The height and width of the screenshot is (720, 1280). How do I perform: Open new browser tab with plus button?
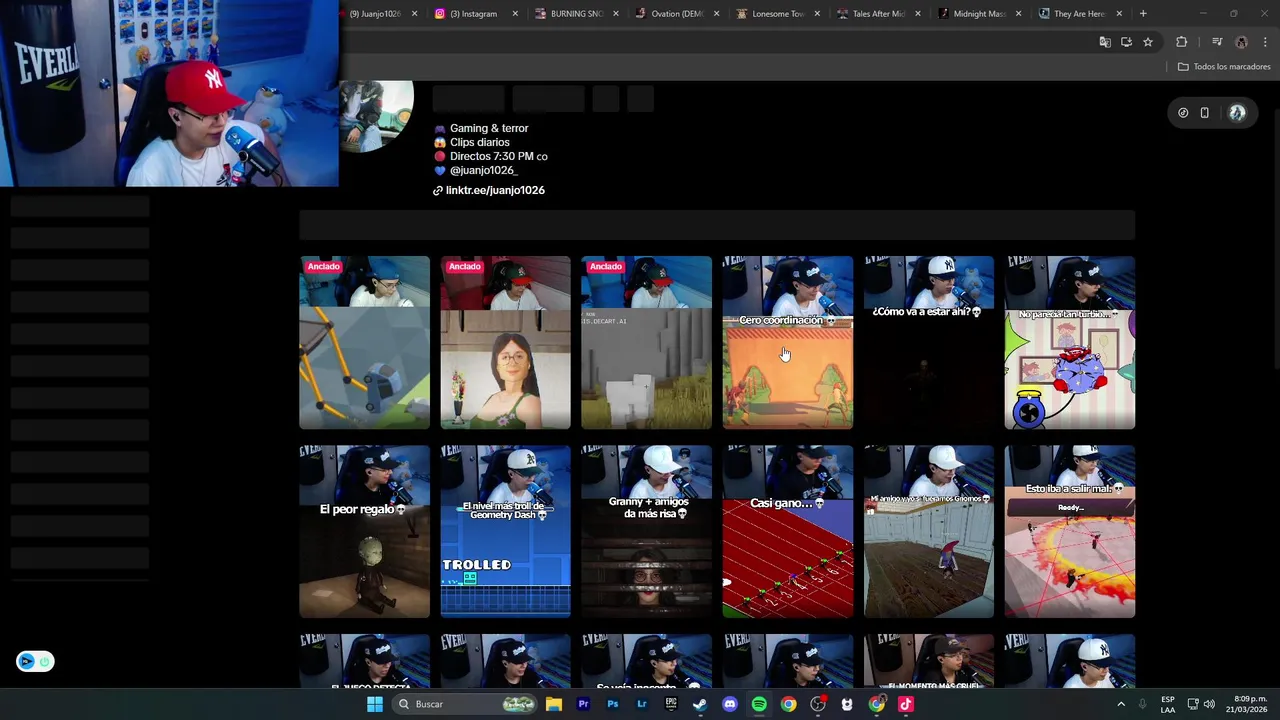point(1143,14)
